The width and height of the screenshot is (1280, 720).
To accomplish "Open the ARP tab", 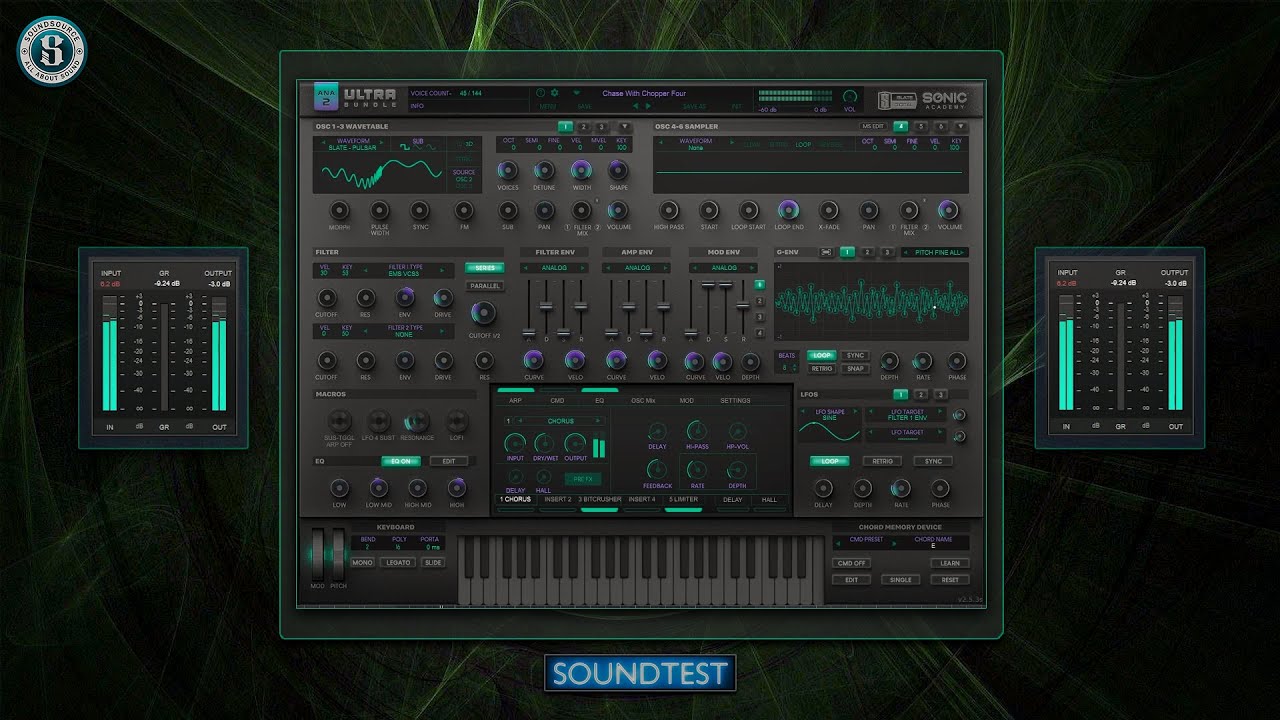I will pyautogui.click(x=515, y=400).
